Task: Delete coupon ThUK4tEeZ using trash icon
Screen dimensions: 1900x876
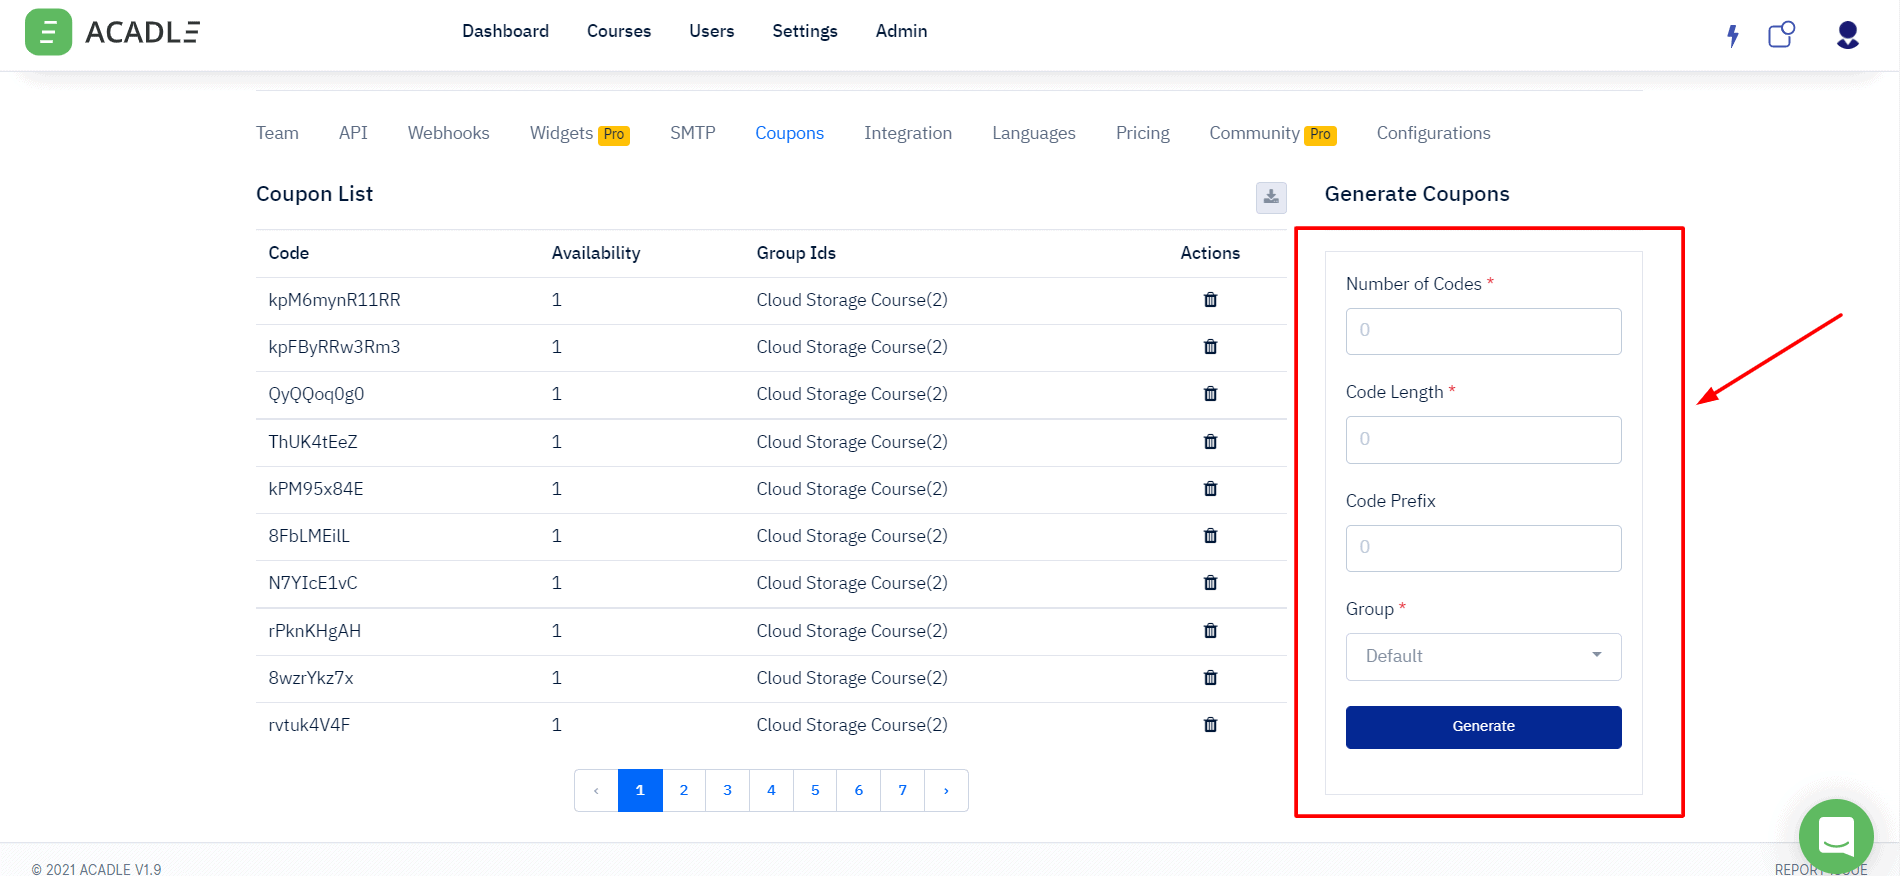Action: 1210,442
